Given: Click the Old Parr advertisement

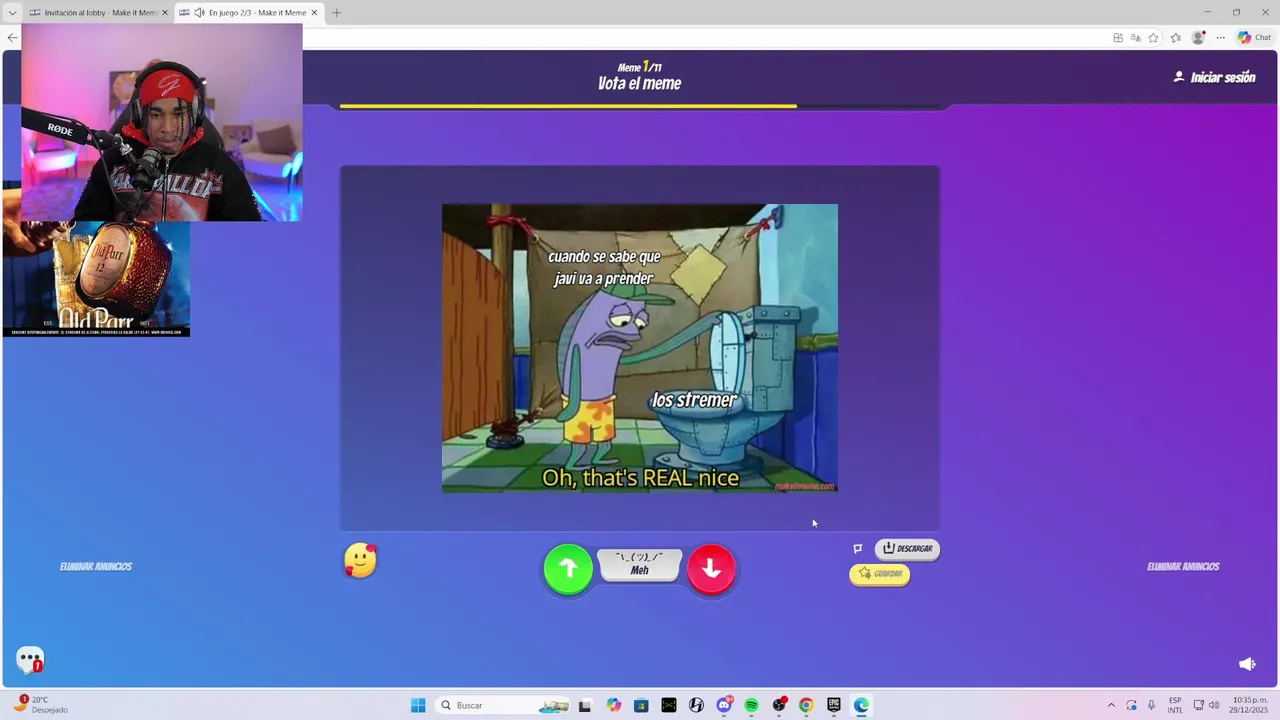Looking at the screenshot, I should tap(96, 279).
